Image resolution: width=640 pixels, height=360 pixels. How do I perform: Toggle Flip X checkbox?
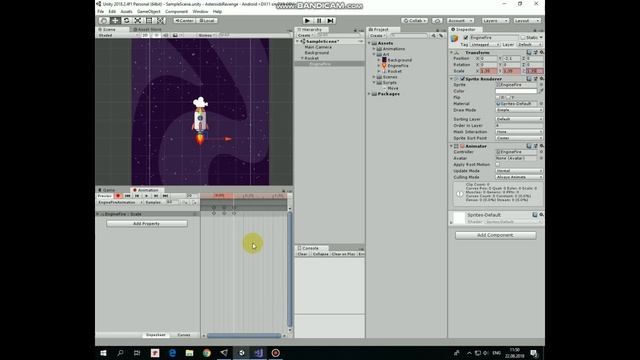click(498, 98)
